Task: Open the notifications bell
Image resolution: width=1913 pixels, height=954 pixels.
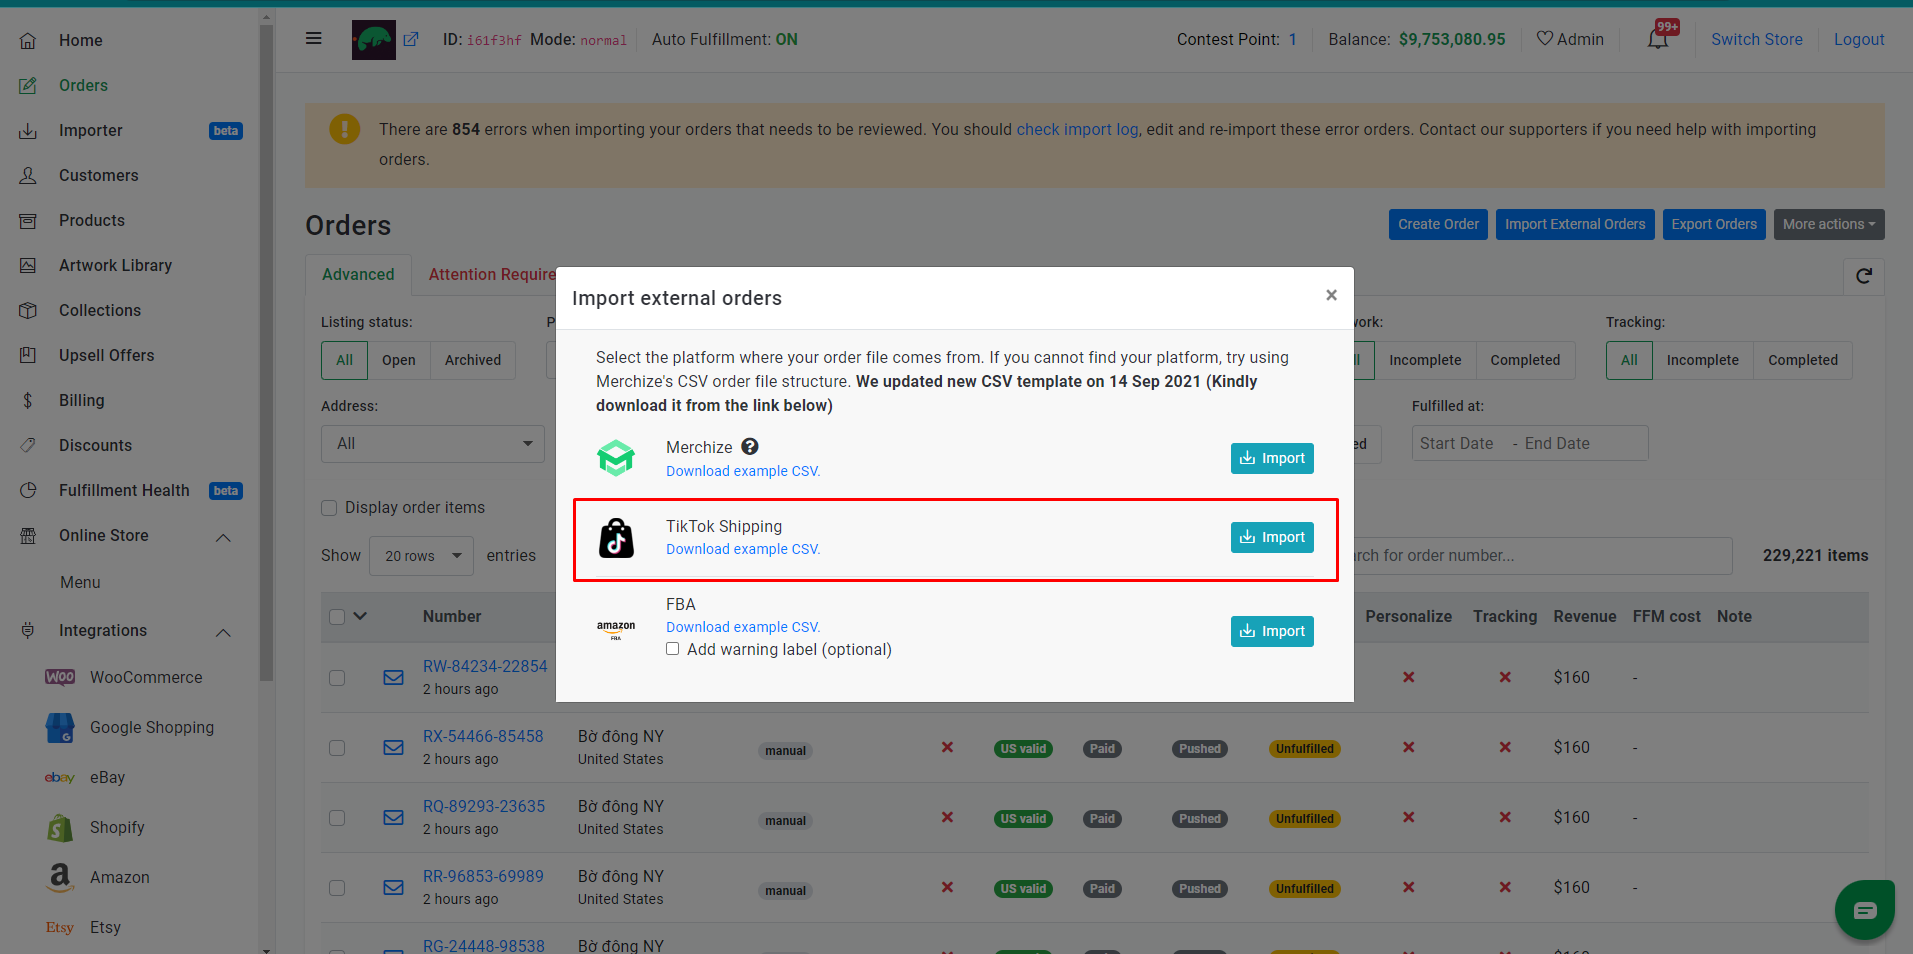Action: (x=1658, y=39)
